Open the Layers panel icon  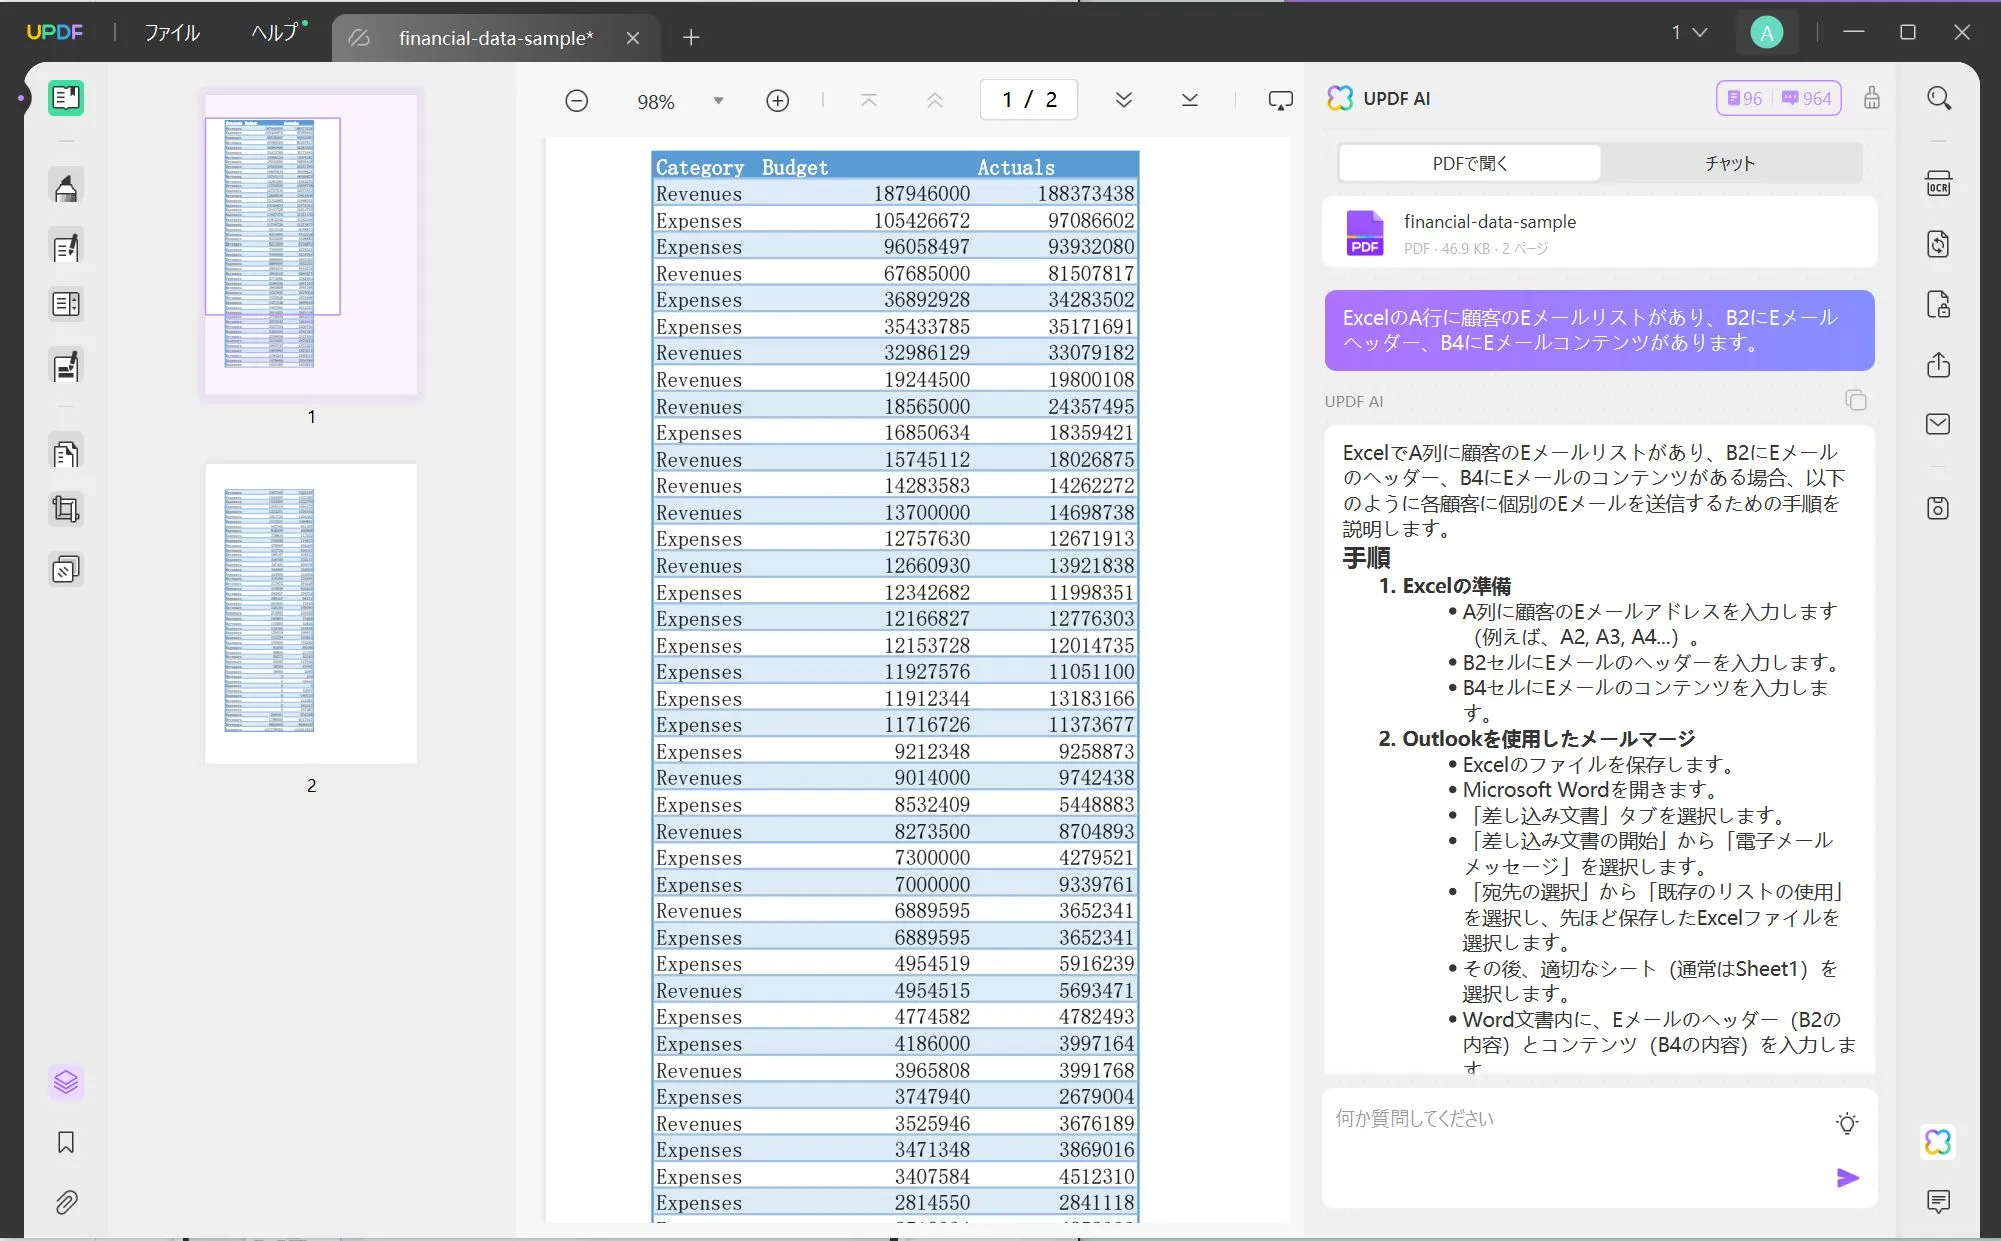point(66,1082)
